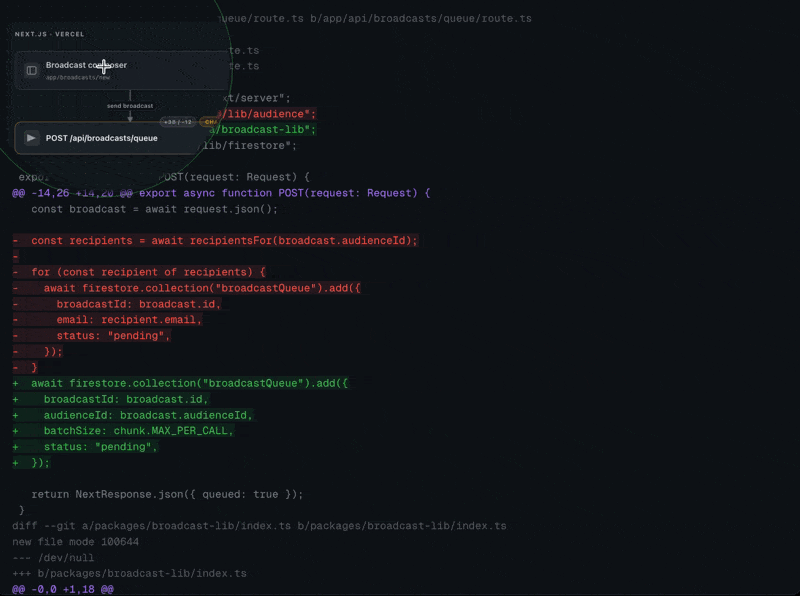
Task: Click the play icon on POST queue node
Action: (x=31, y=138)
